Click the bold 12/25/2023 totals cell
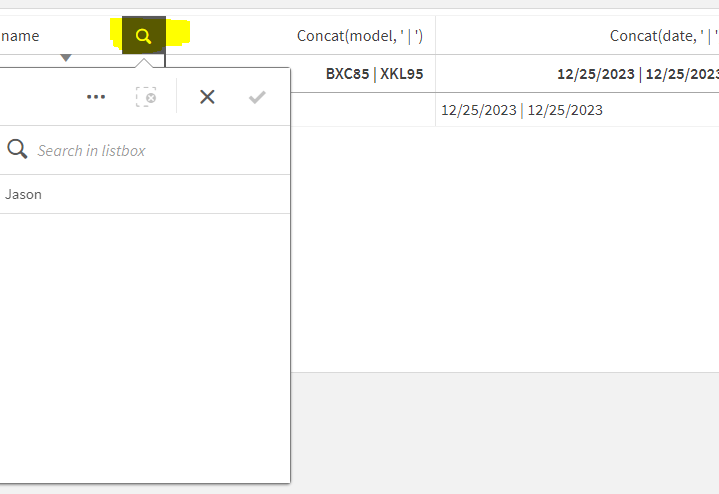Viewport: 719px width, 494px height. point(637,73)
